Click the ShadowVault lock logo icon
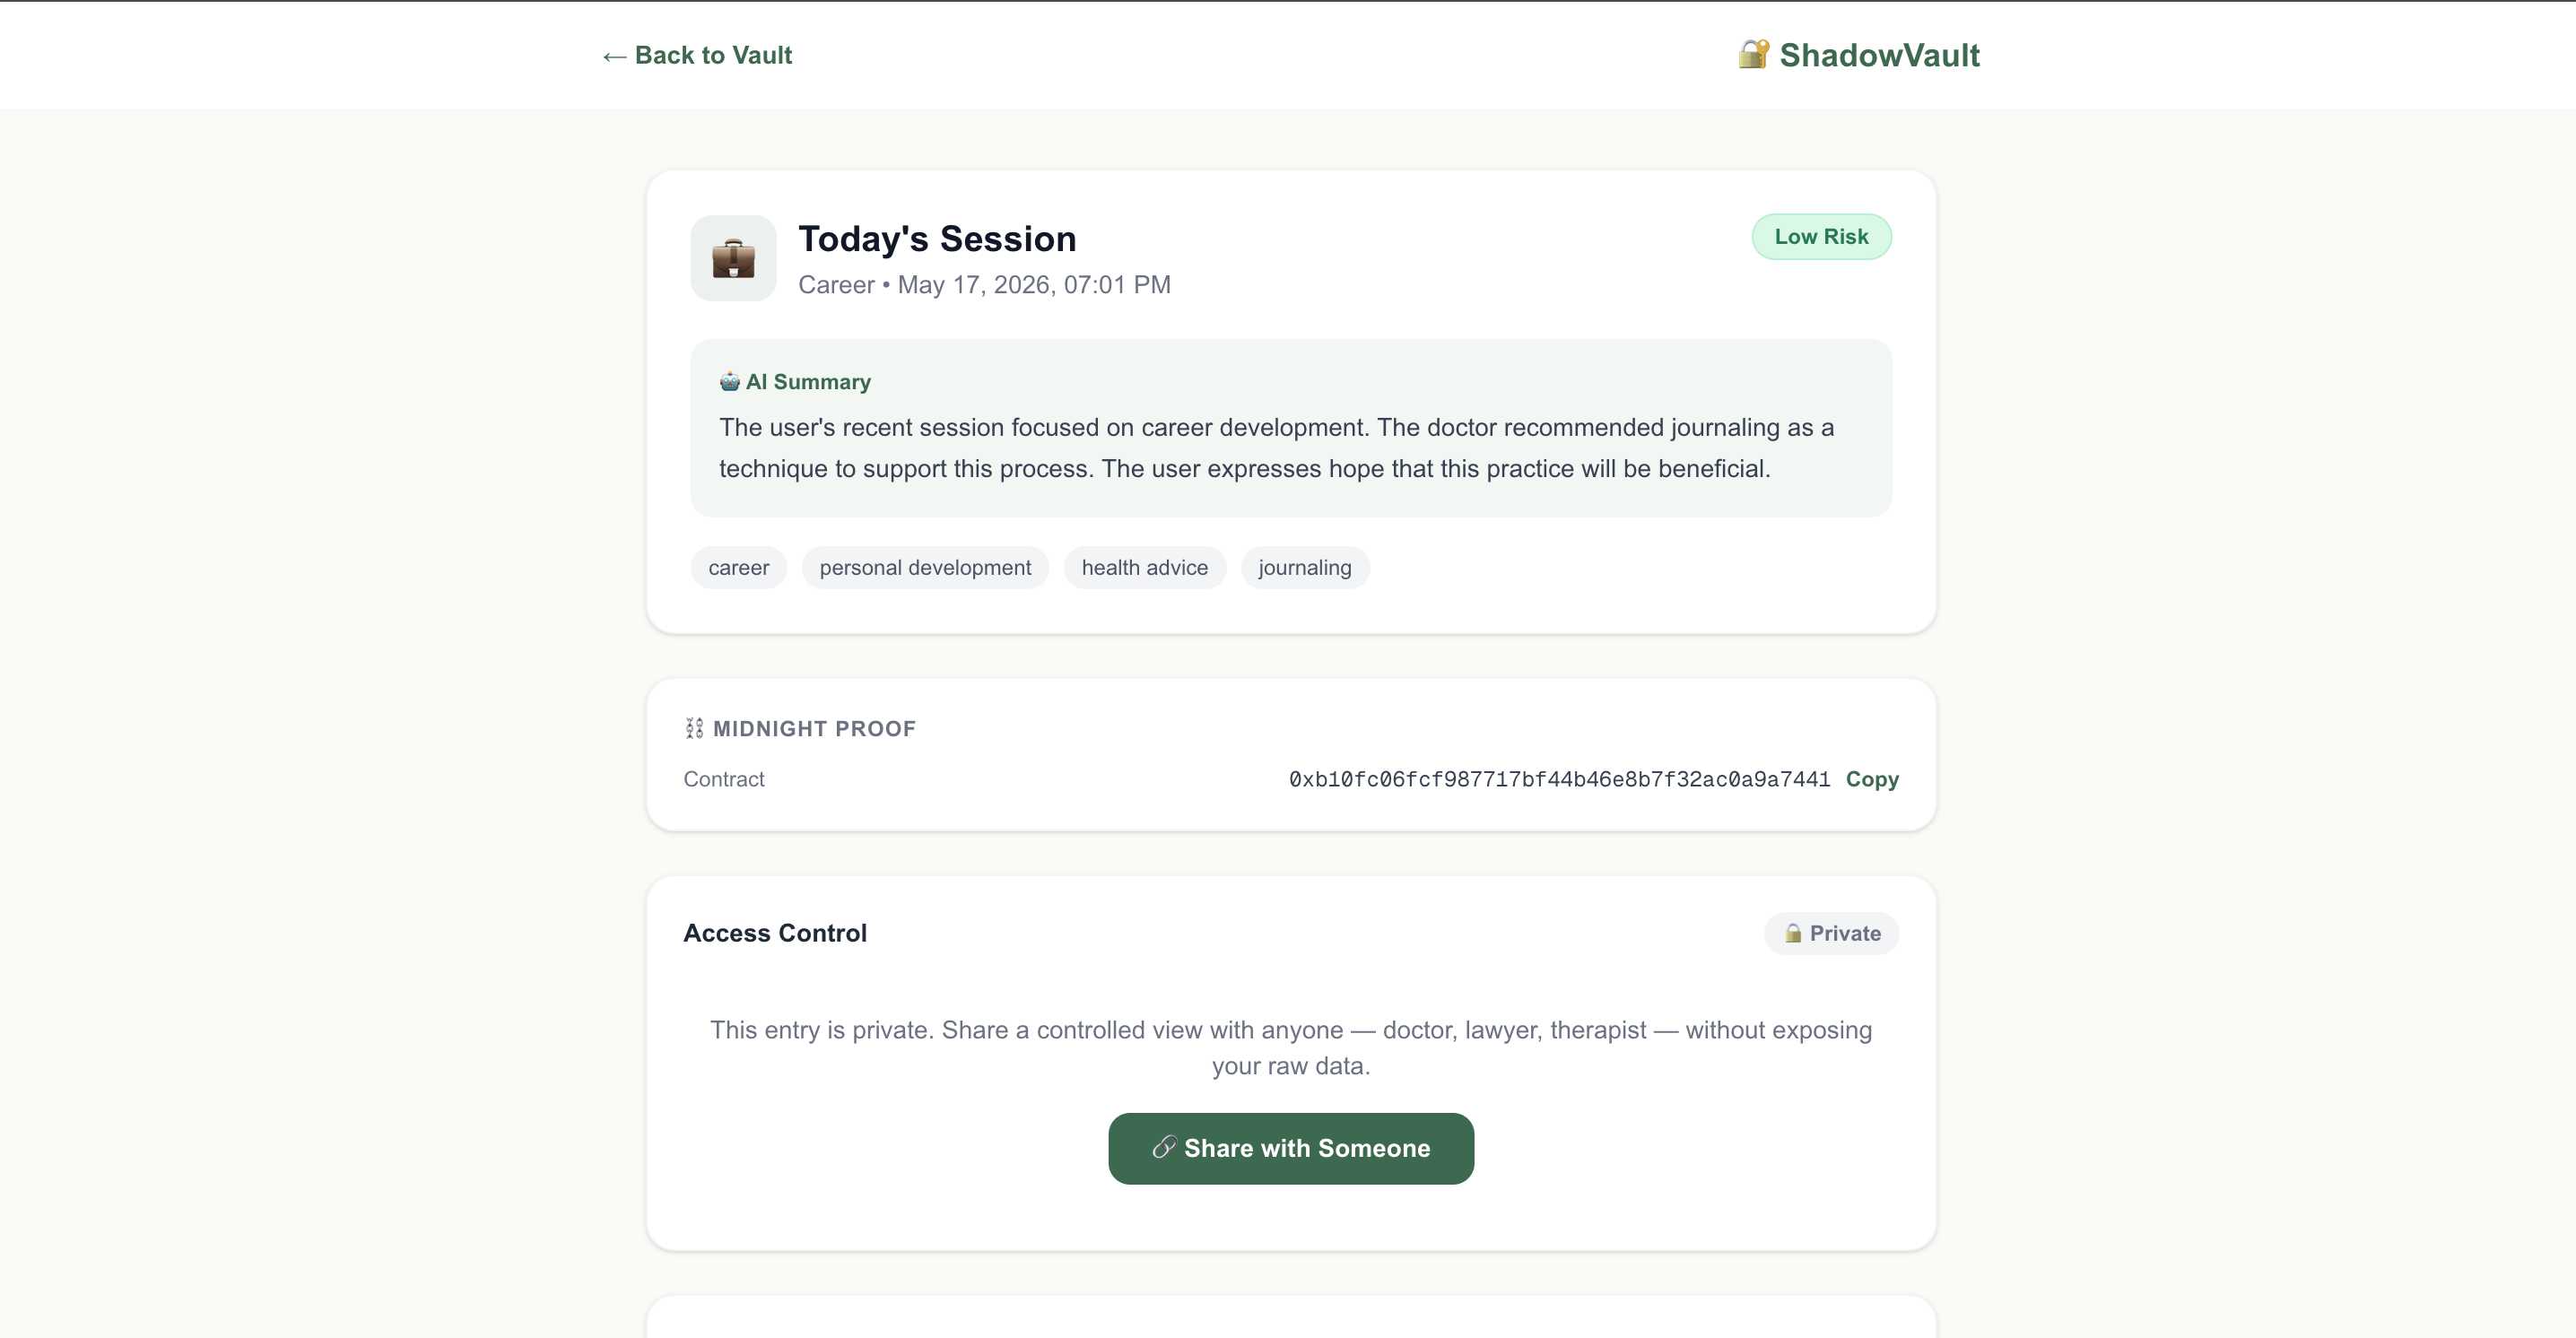 tap(1753, 54)
